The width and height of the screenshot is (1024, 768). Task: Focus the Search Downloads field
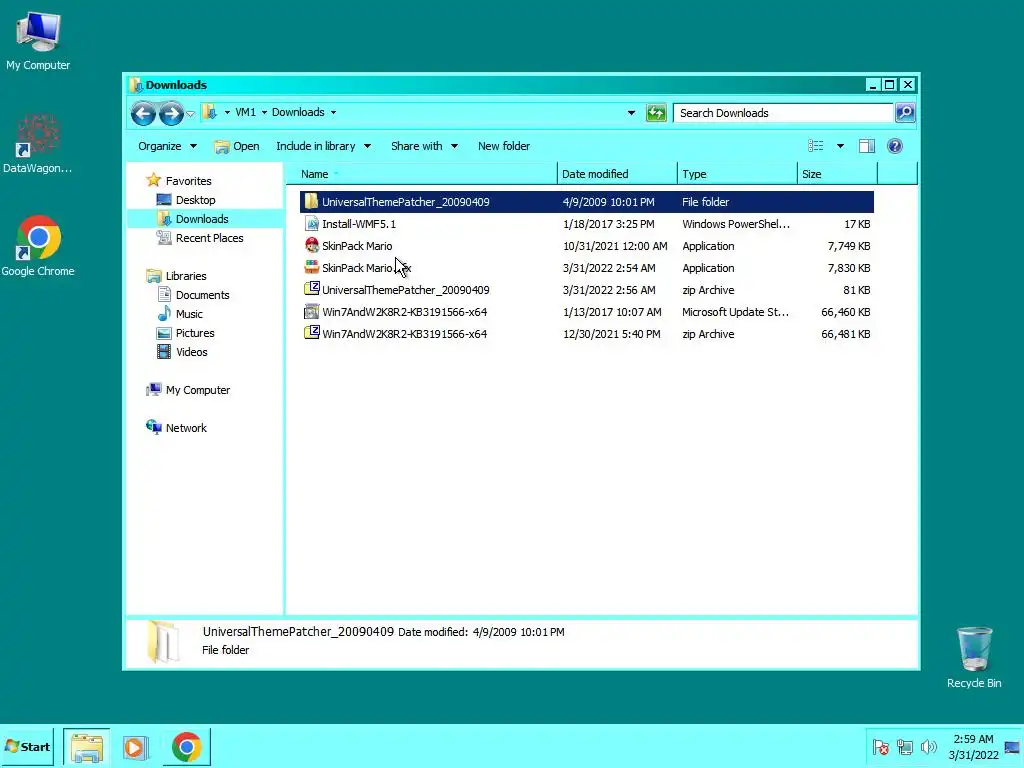[783, 113]
